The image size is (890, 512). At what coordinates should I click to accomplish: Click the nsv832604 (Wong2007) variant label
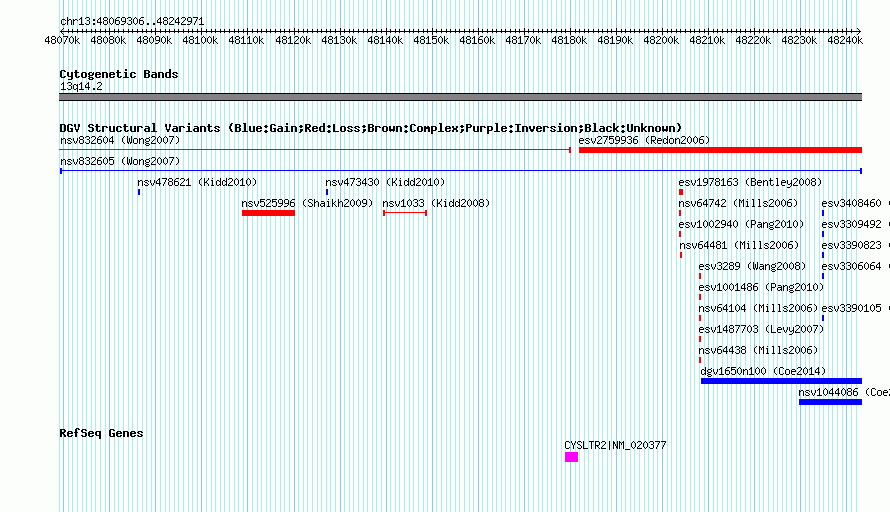(x=120, y=140)
